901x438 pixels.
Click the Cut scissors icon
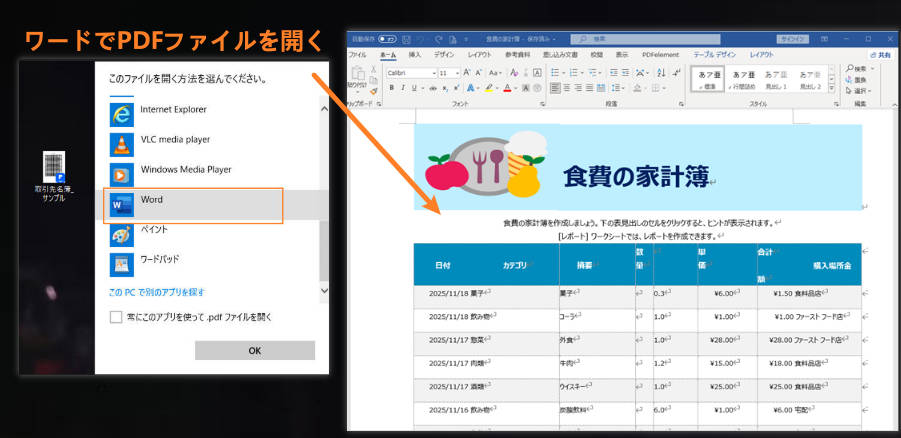point(374,69)
